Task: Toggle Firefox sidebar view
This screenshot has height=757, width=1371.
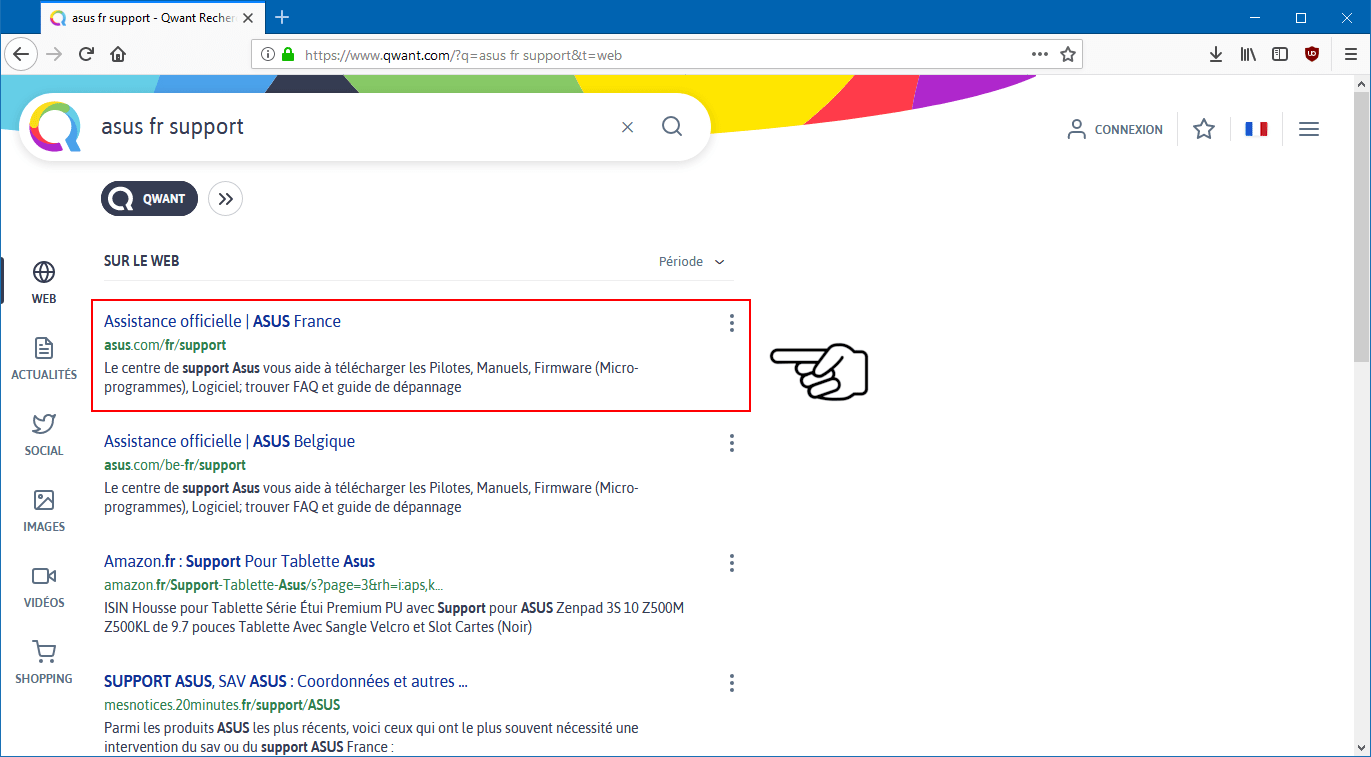Action: tap(1280, 54)
